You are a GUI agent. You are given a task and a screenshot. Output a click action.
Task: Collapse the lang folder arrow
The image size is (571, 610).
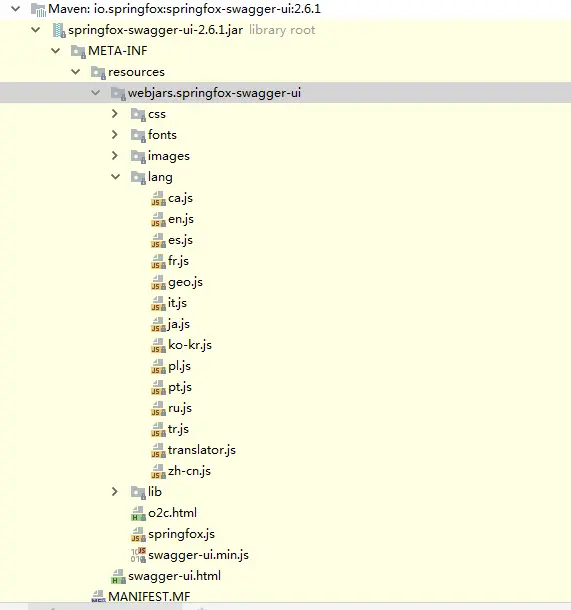pyautogui.click(x=116, y=177)
